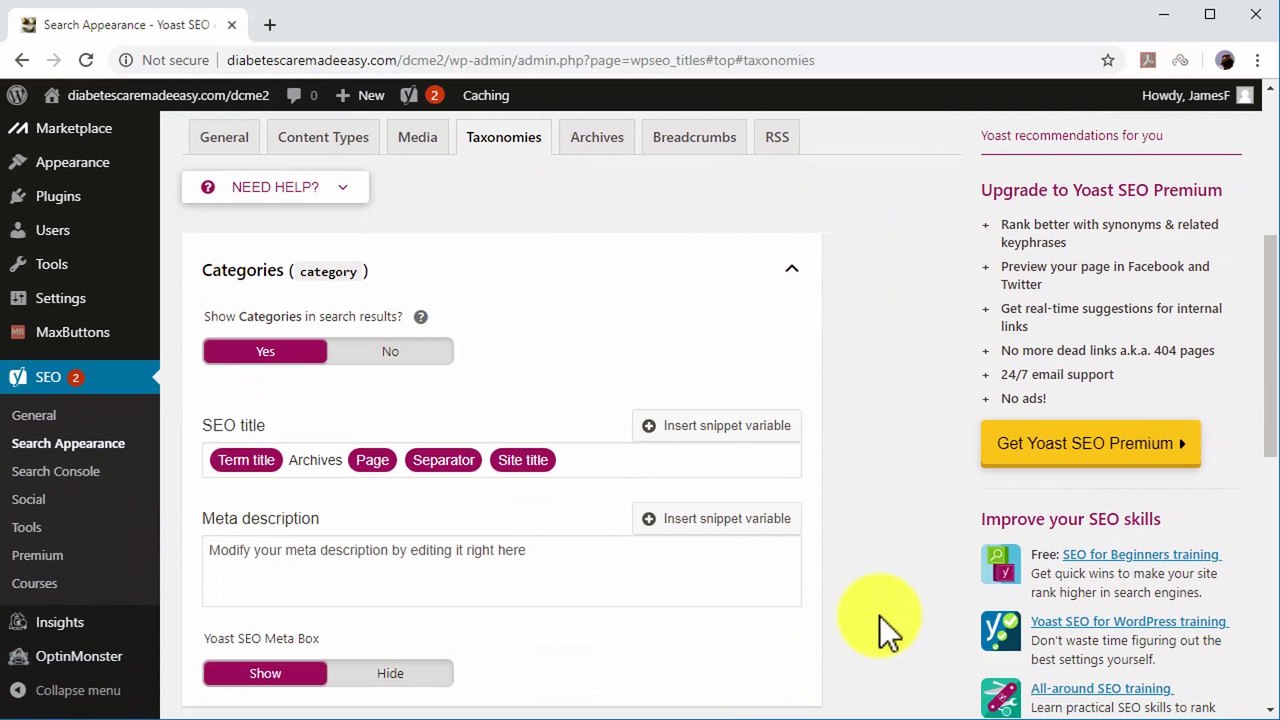Click Insert snippet variable for SEO title
Screen dimensions: 1280x720
tap(716, 426)
